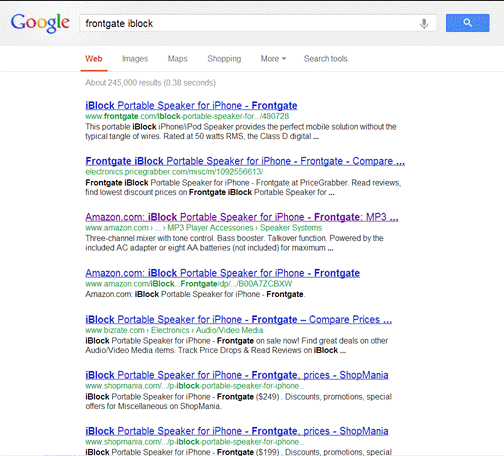This screenshot has width=504, height=456.
Task: Open Amazon.com result with B00A7ZCBXW URL
Action: 222,273
